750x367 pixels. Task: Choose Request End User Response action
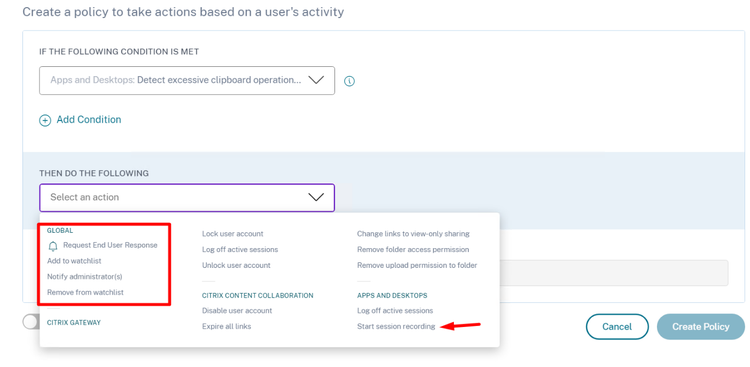tap(110, 245)
